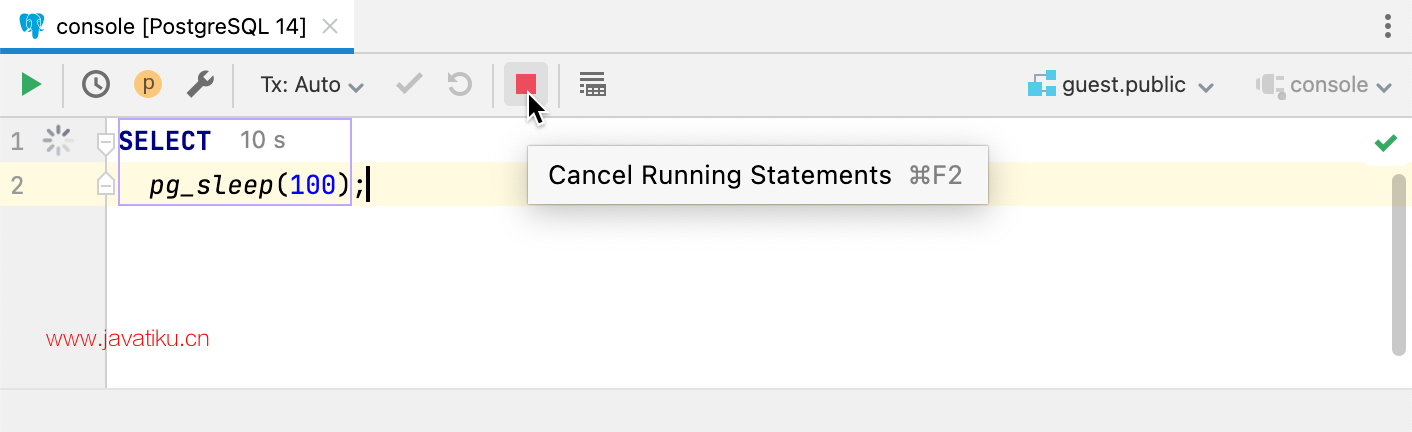Click the Rollback arrow icon
The height and width of the screenshot is (432, 1412).
click(x=459, y=84)
